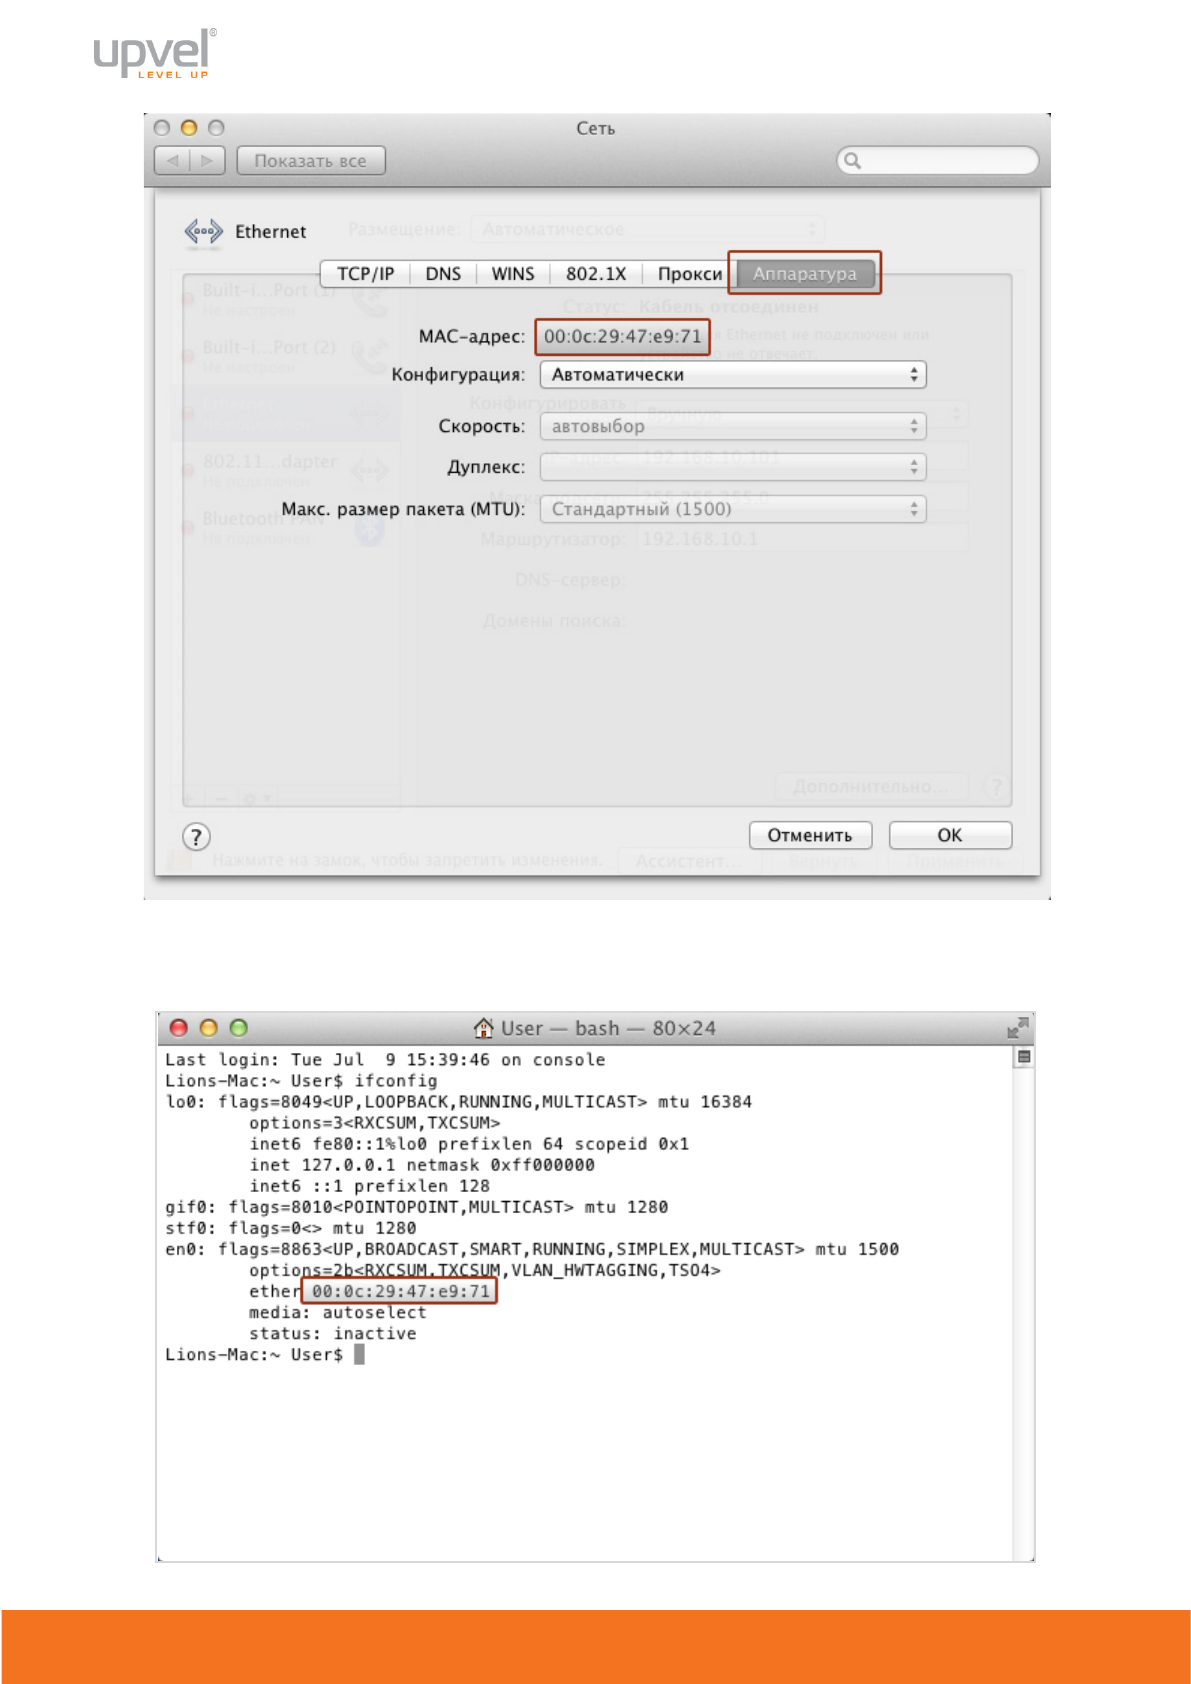The image size is (1191, 1684).
Task: Click the back navigation arrow in Network window
Action: pyautogui.click(x=173, y=160)
